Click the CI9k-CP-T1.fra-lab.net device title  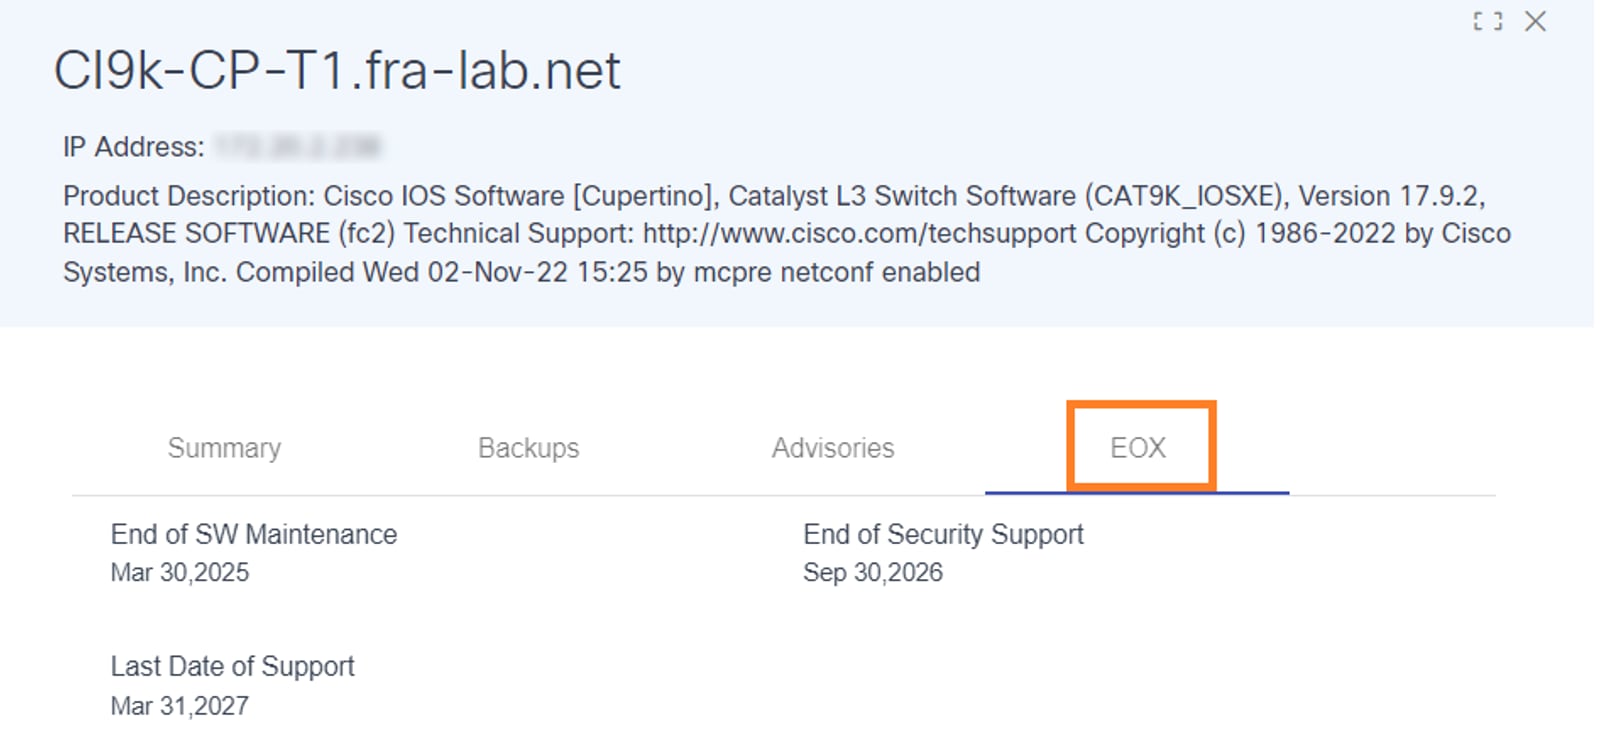(x=337, y=71)
